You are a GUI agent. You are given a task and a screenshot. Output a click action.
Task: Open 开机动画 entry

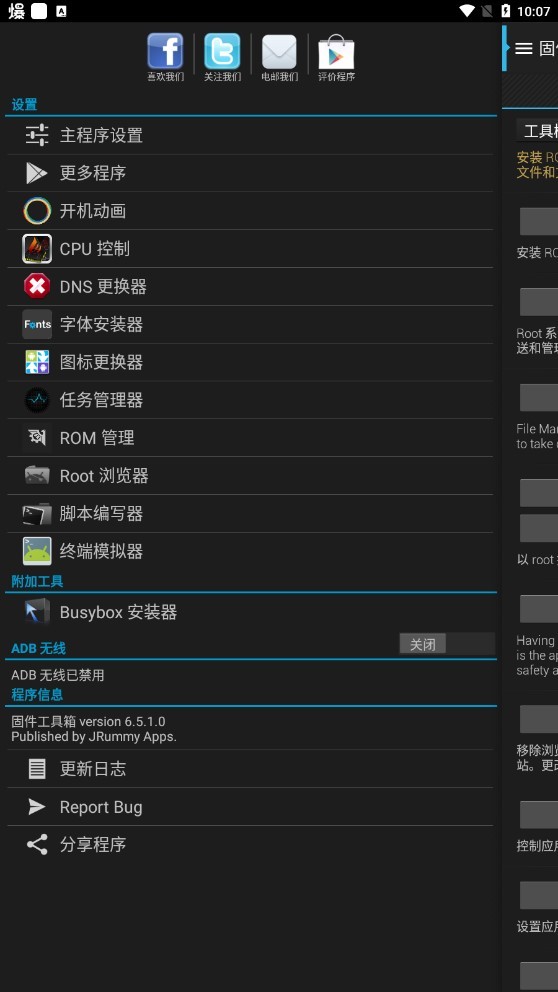(x=250, y=211)
